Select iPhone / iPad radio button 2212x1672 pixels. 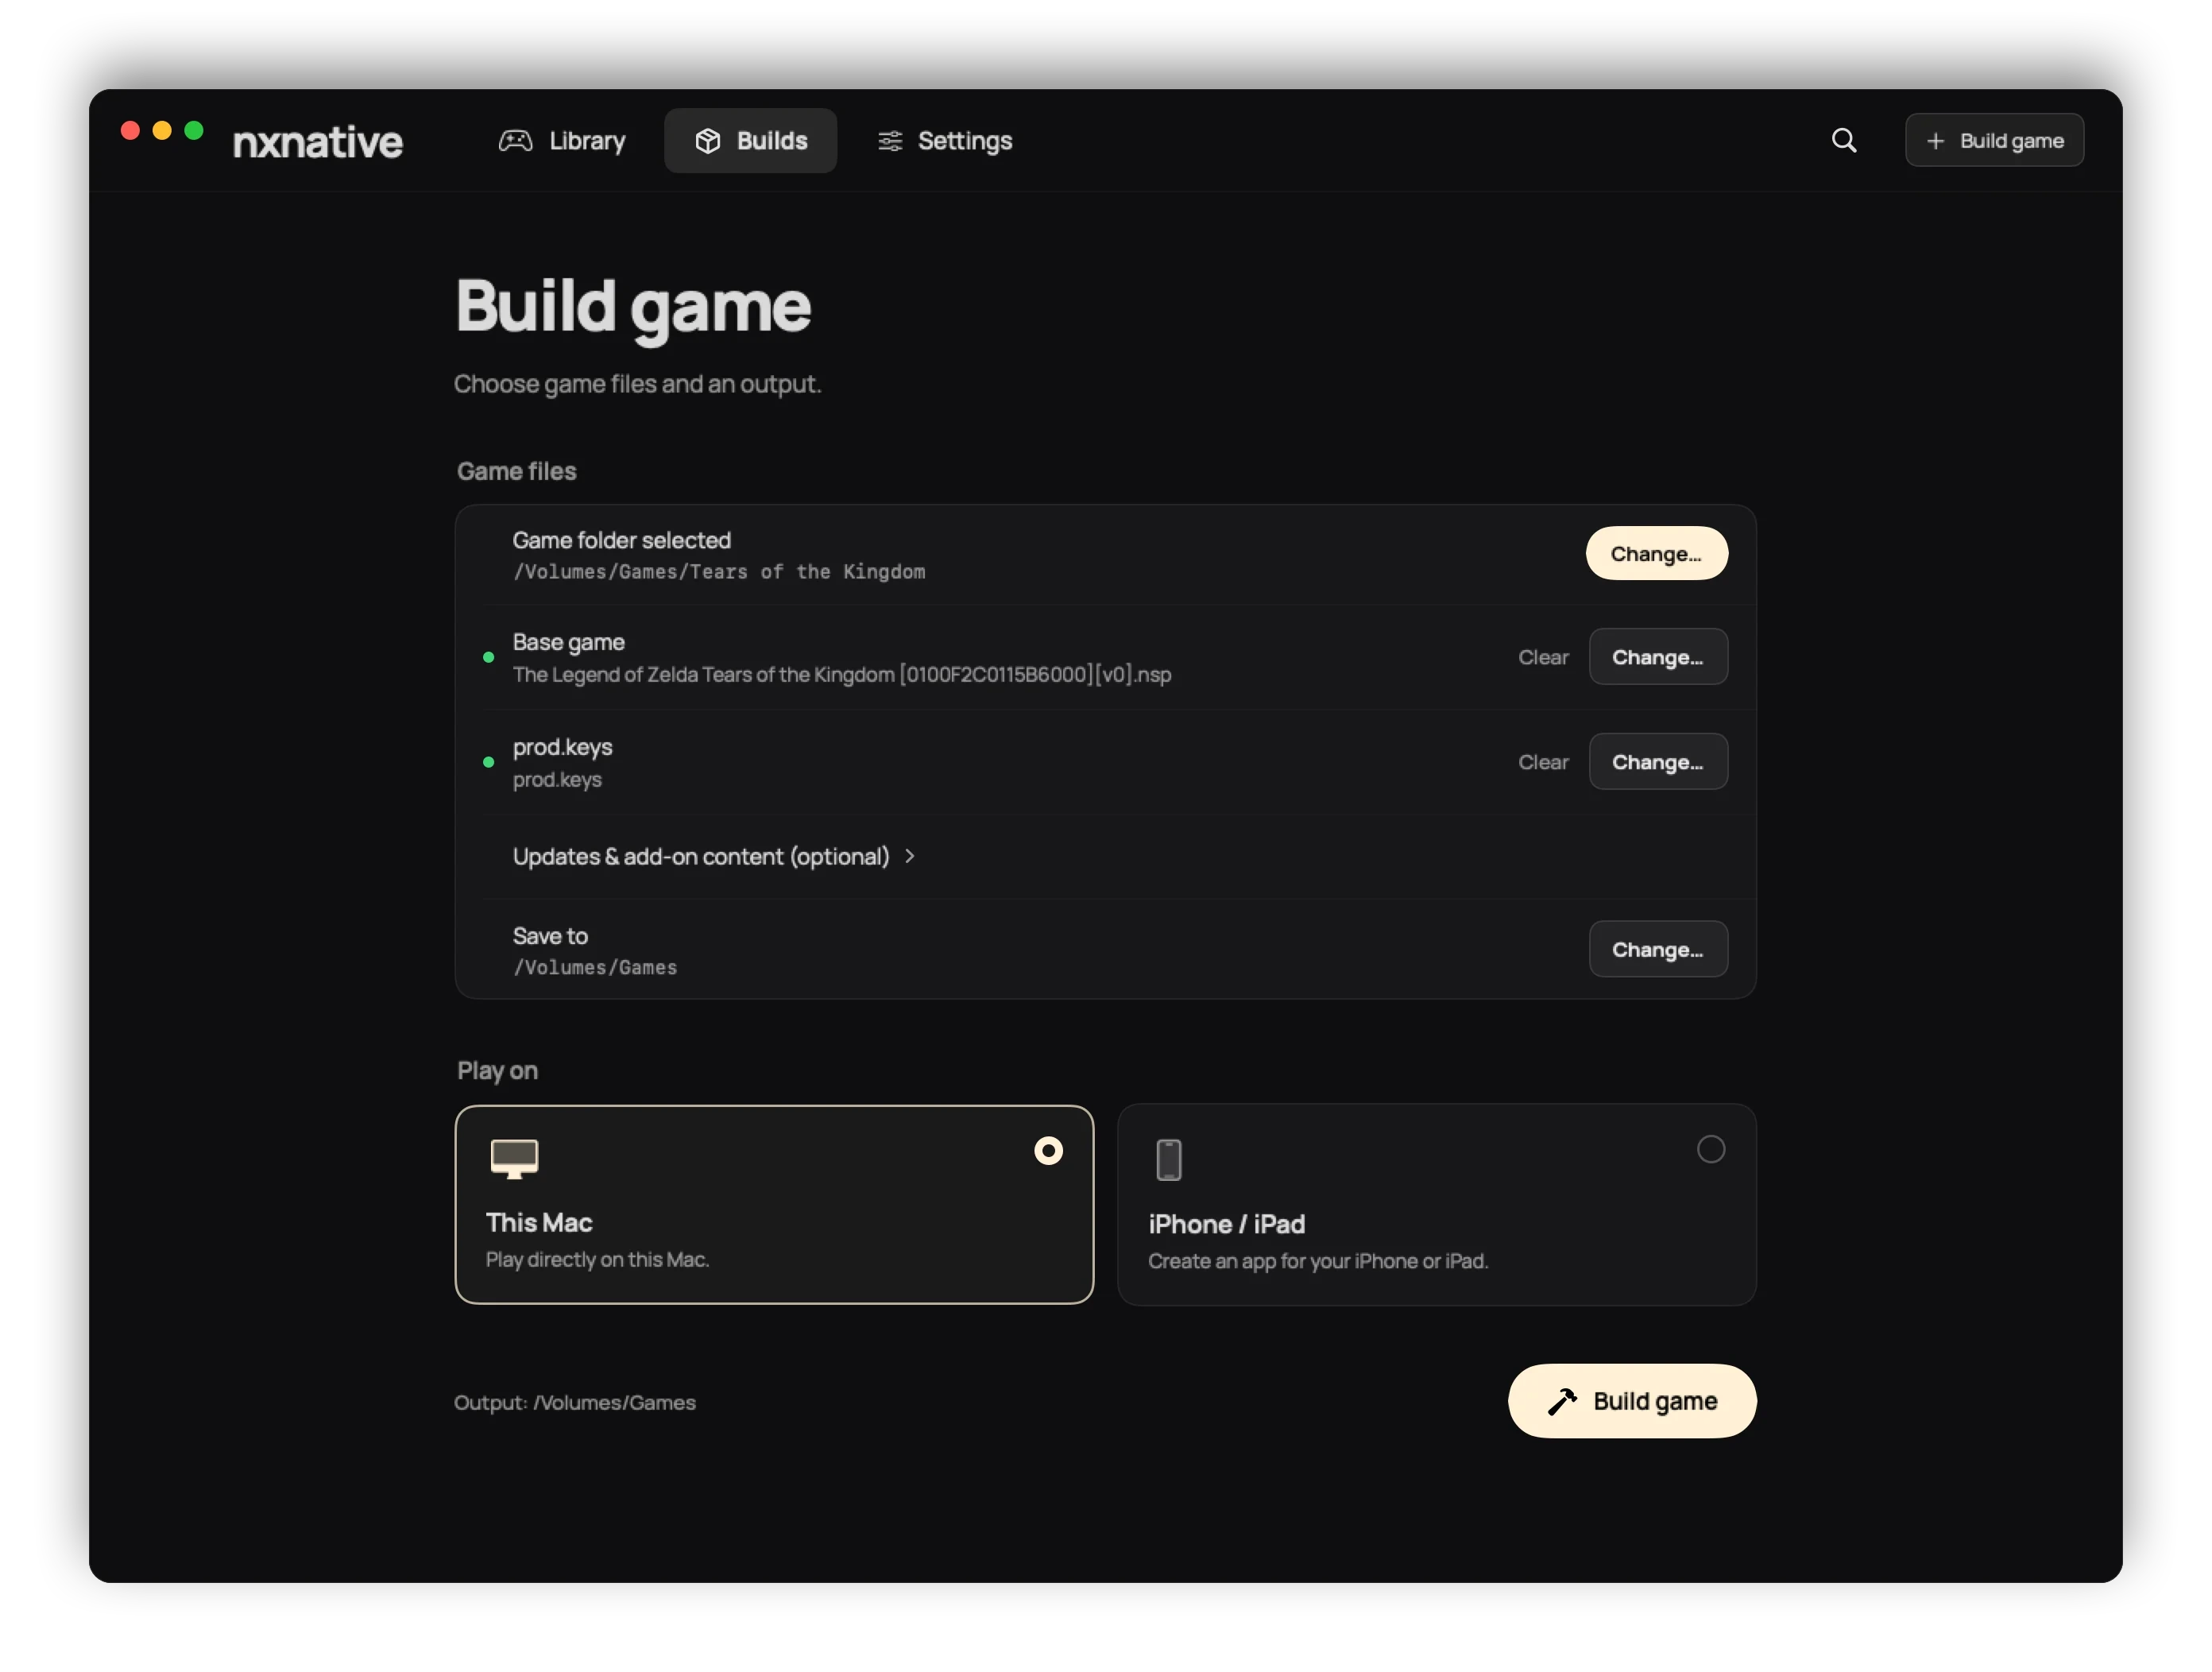point(1710,1149)
